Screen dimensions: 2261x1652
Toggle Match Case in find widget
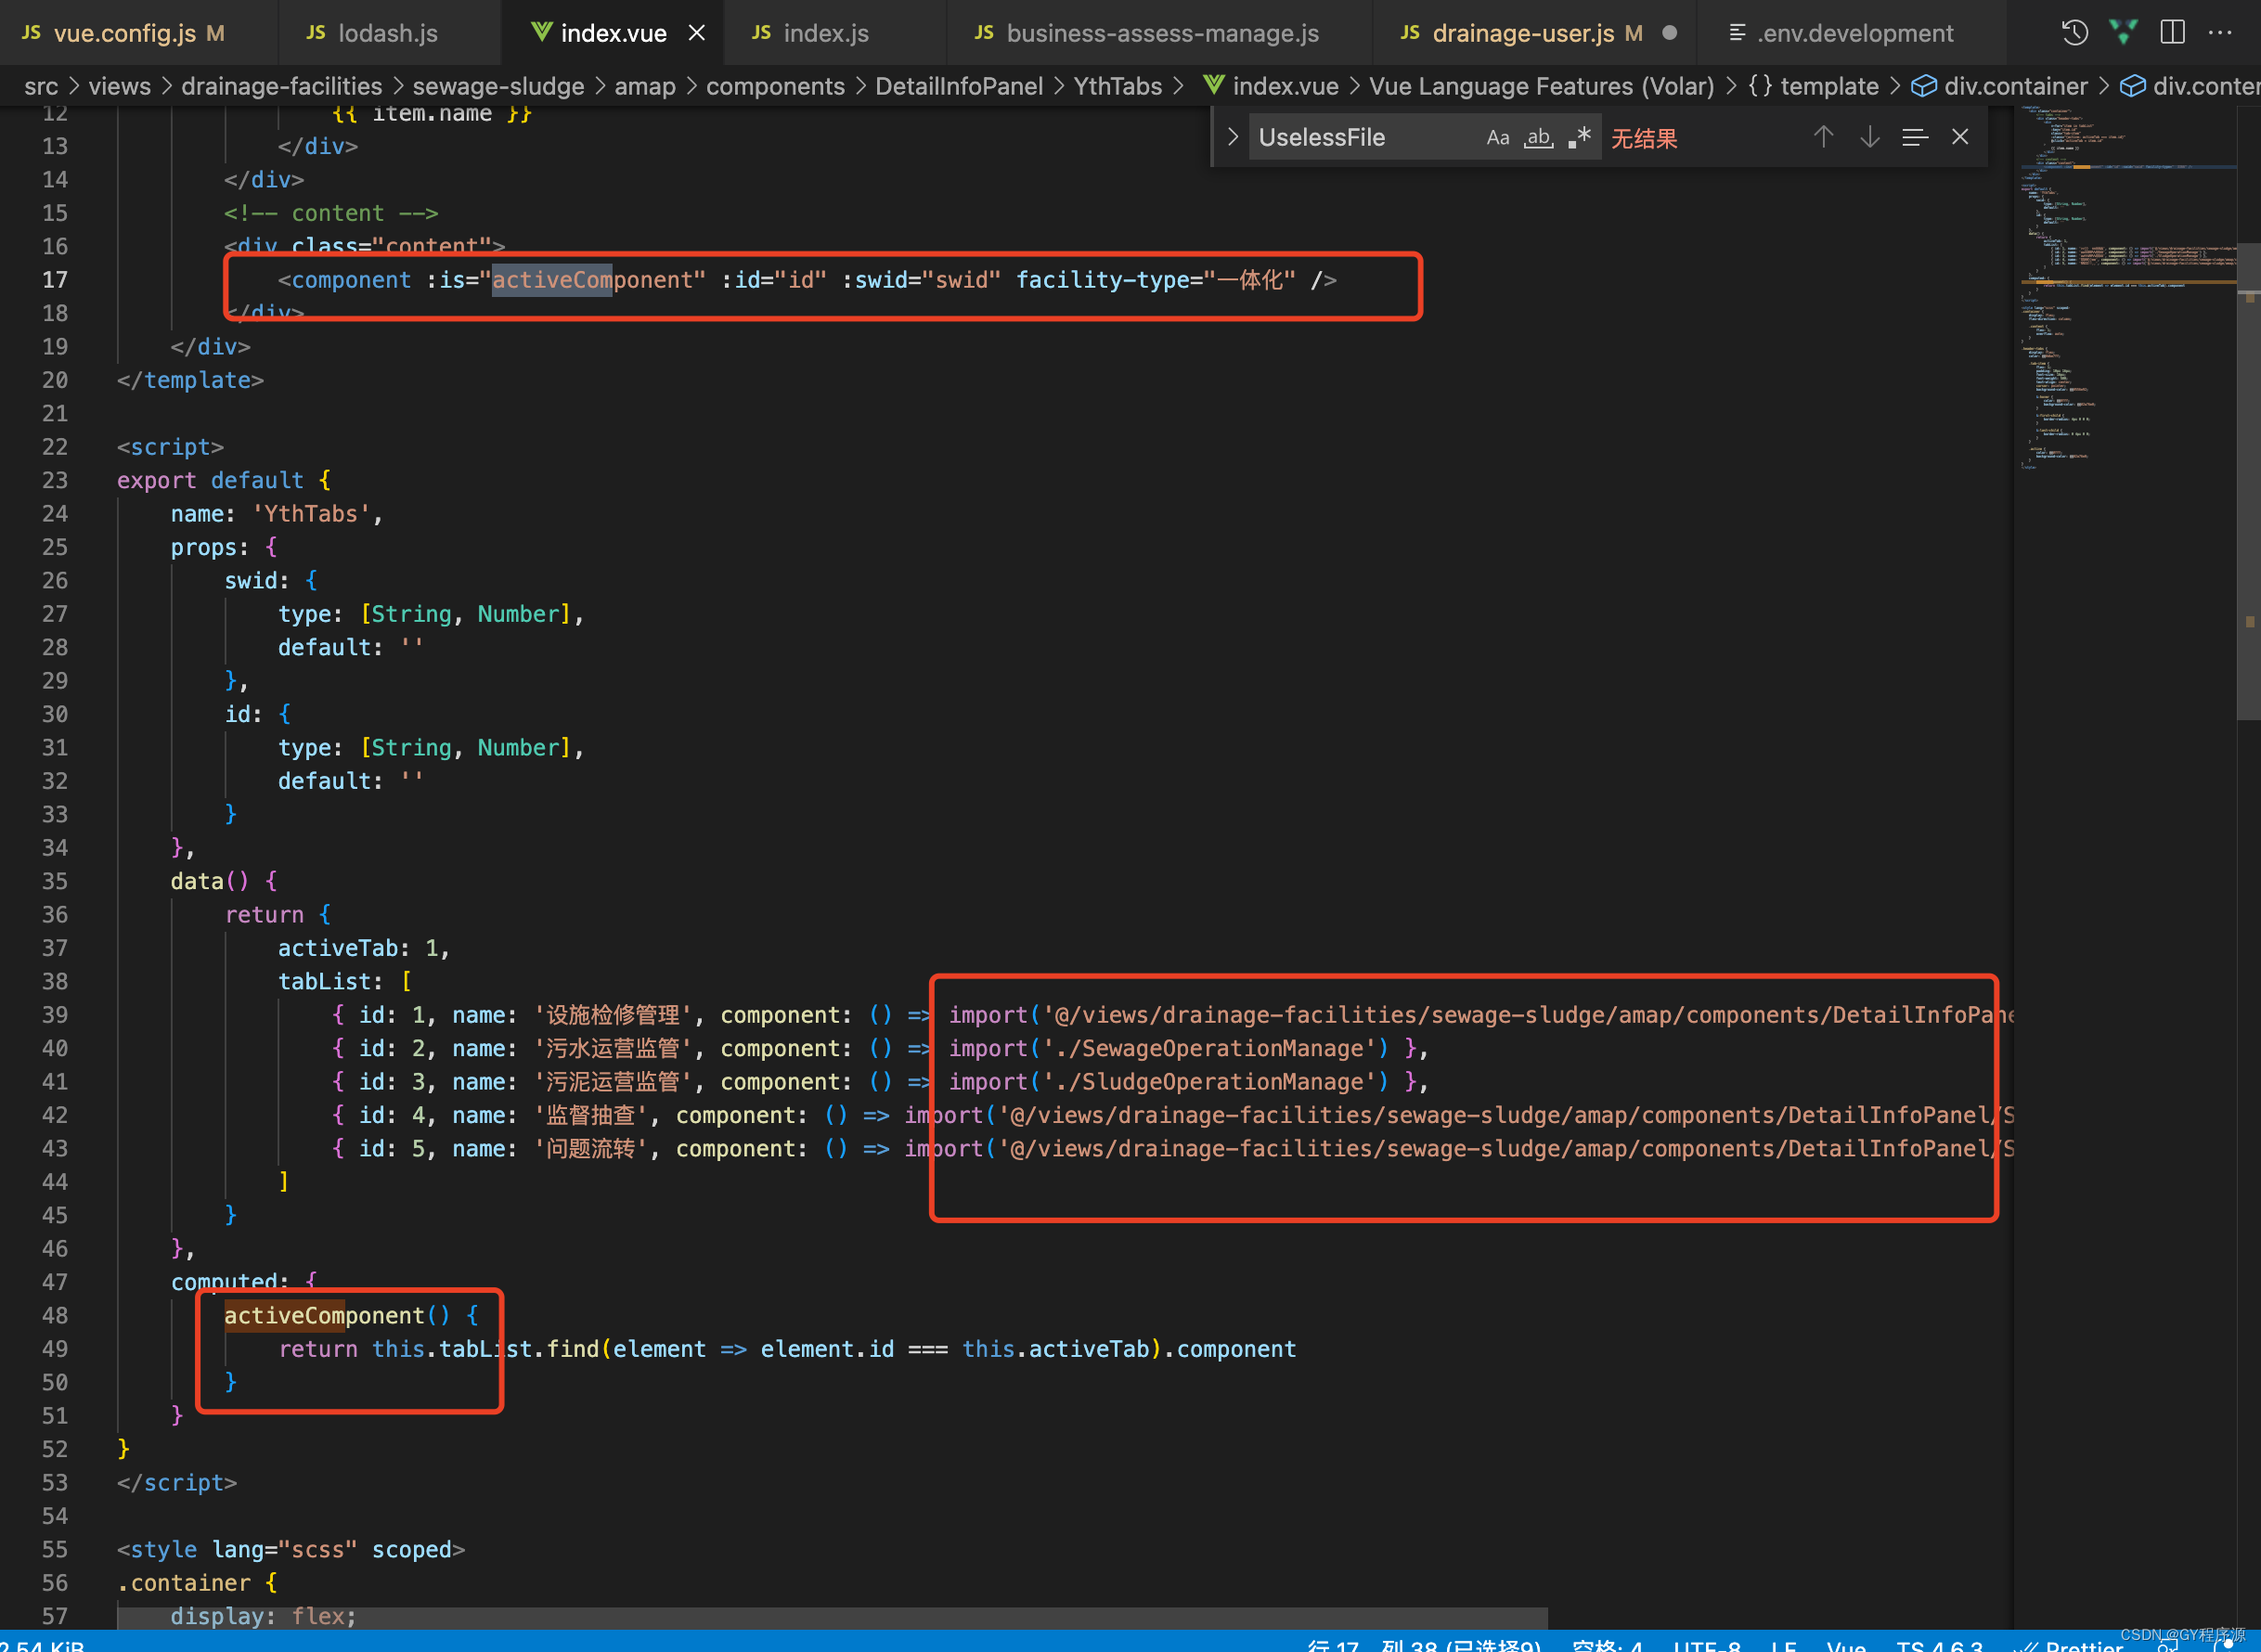[1497, 138]
